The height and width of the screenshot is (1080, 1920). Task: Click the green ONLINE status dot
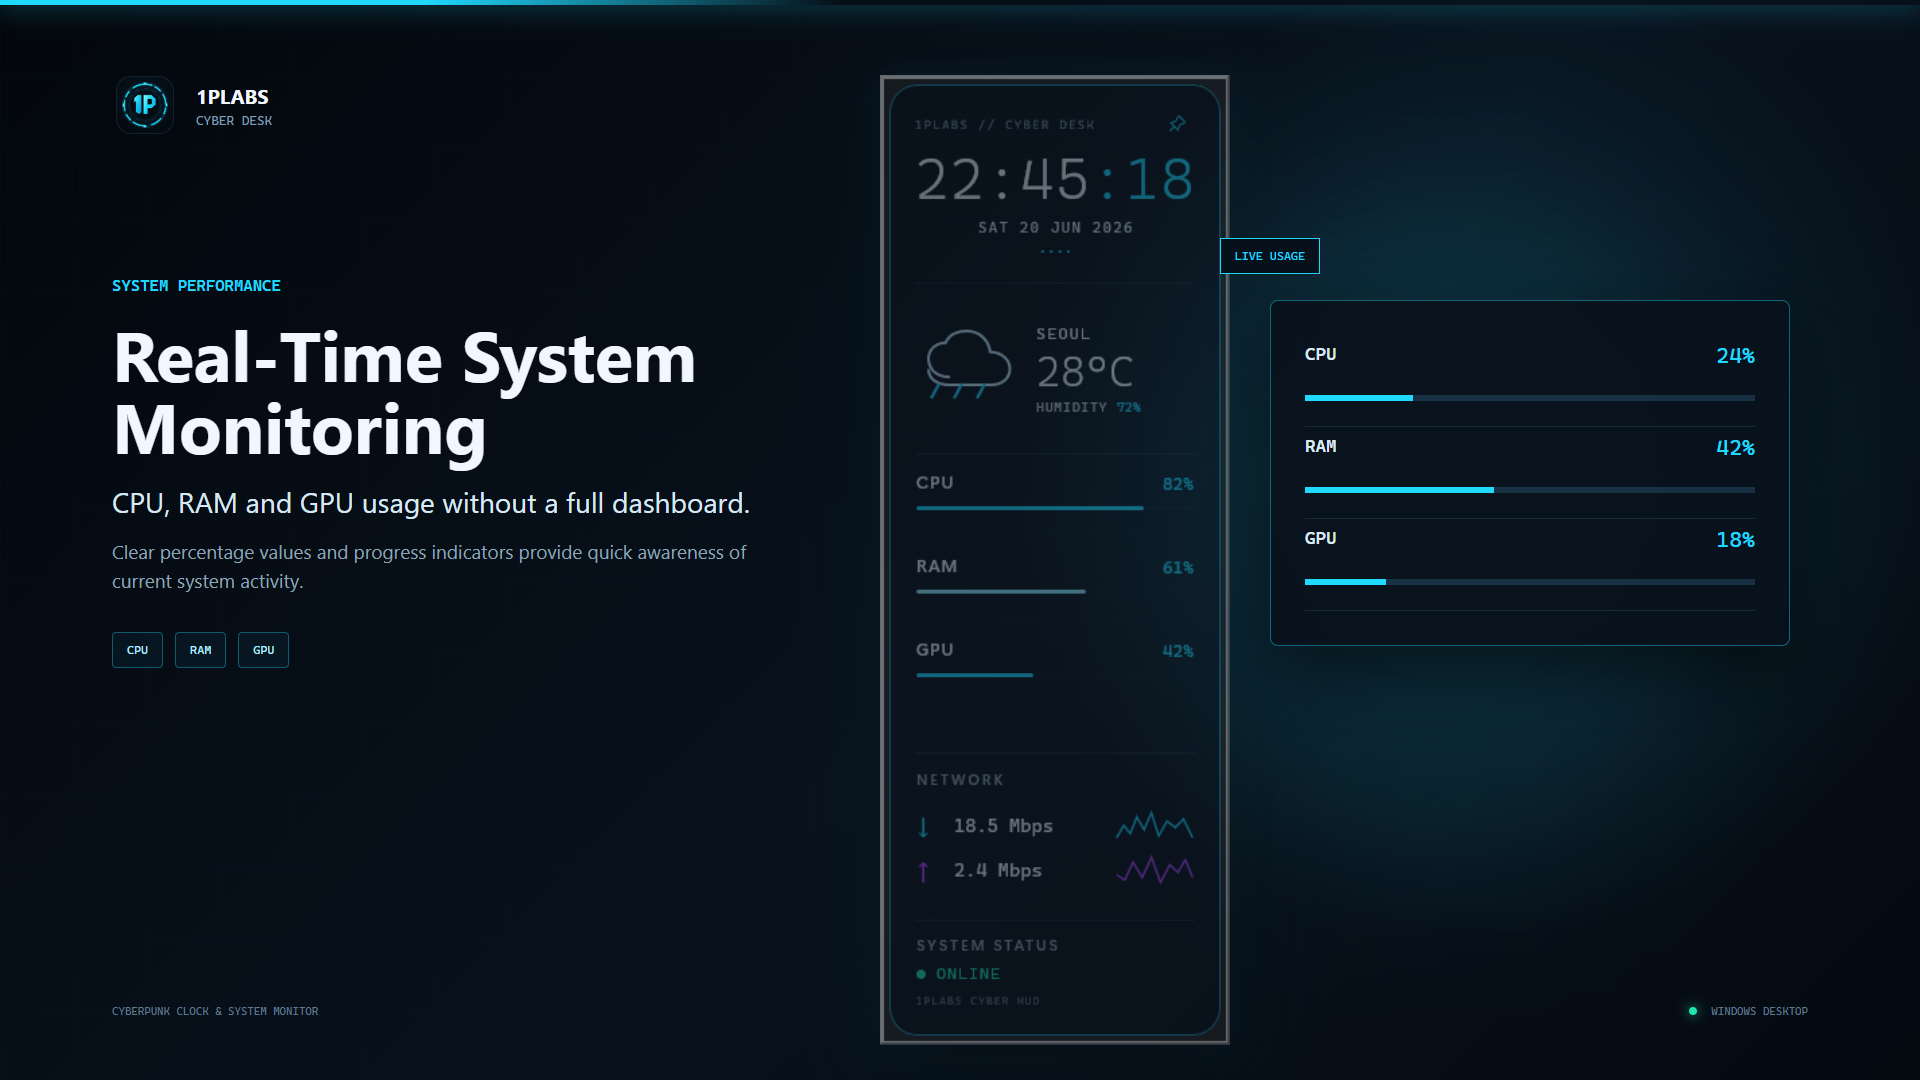coord(921,974)
